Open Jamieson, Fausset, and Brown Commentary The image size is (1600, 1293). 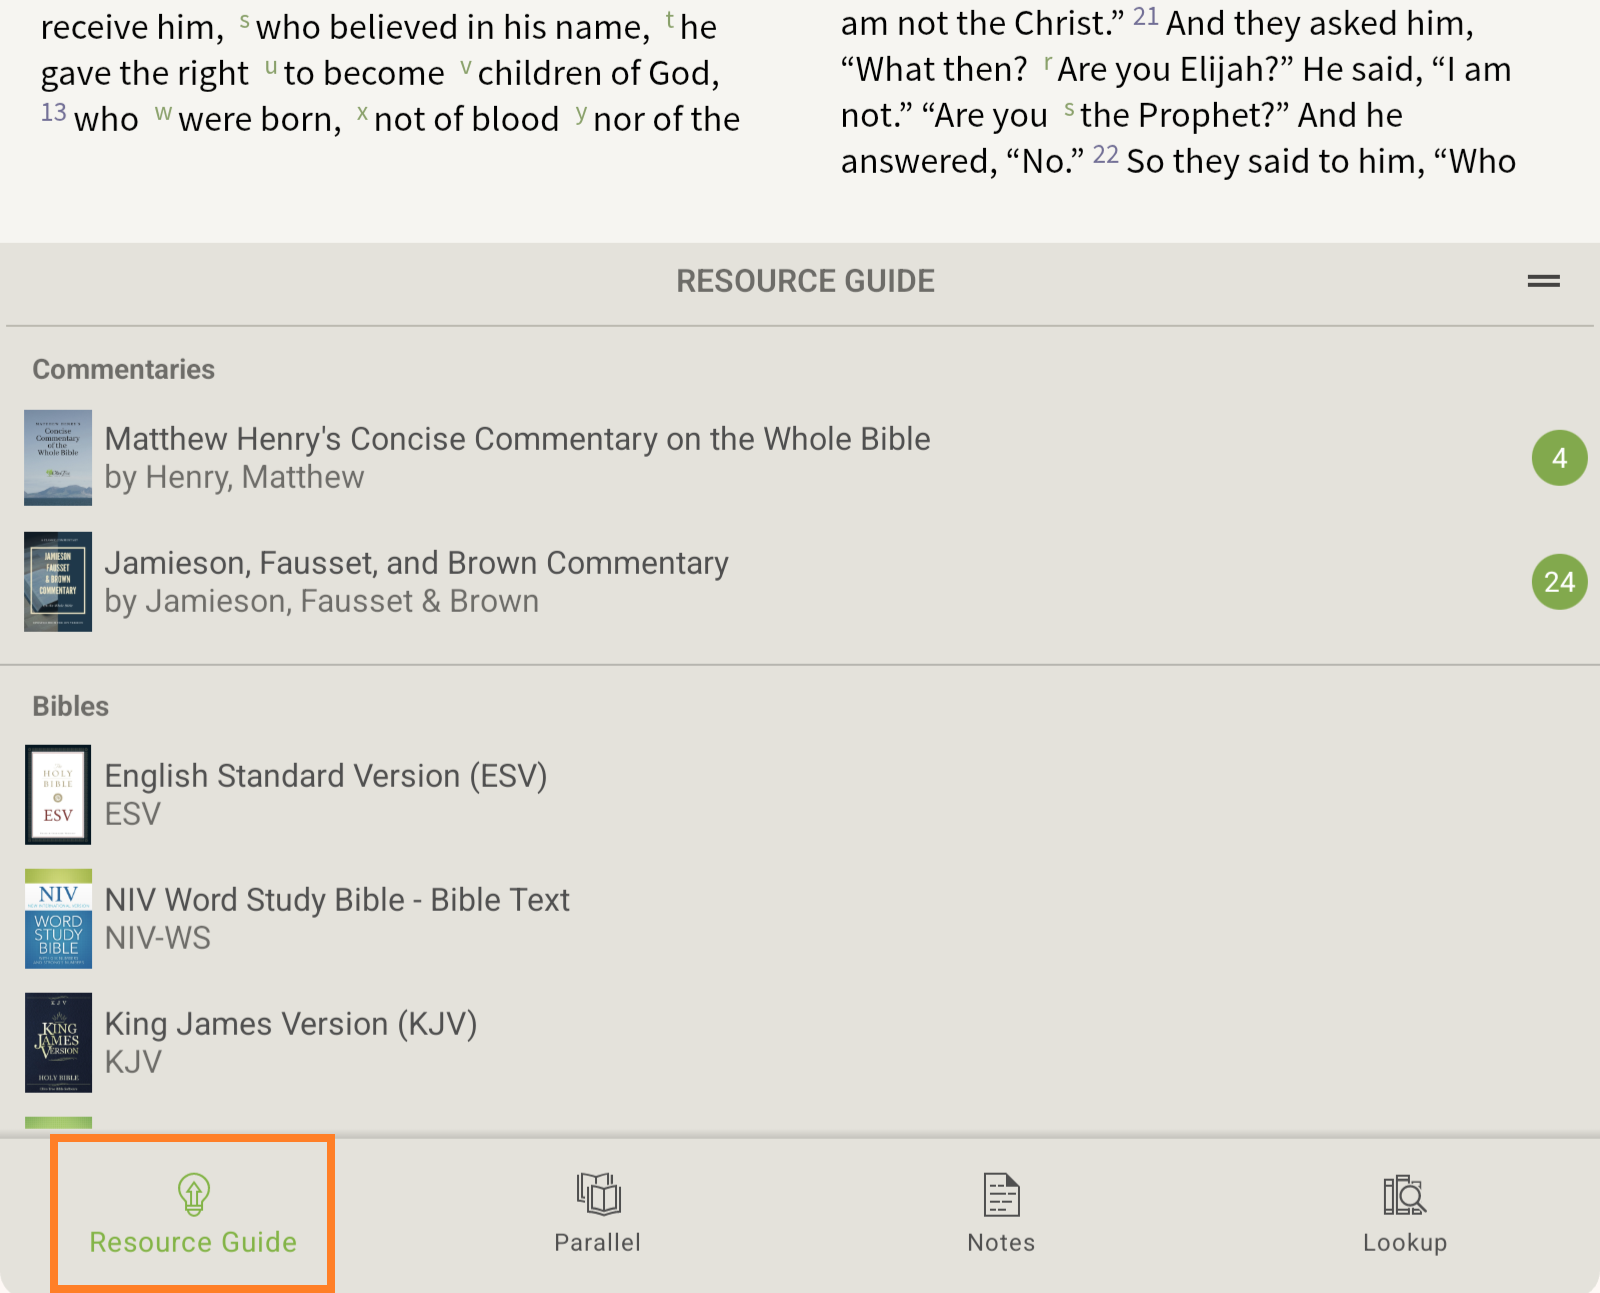[416, 563]
